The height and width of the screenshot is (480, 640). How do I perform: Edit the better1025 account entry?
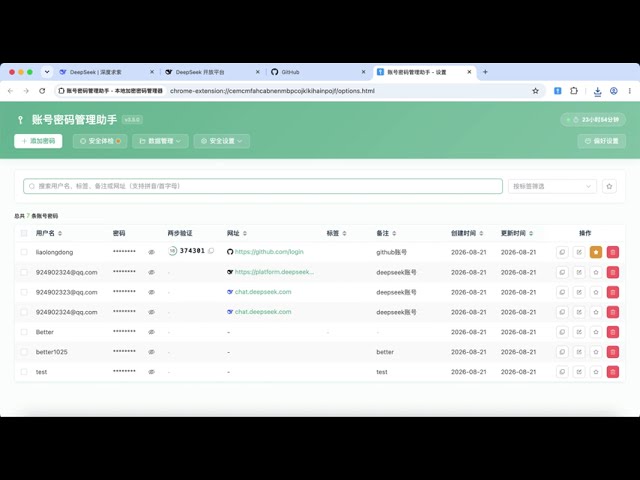tap(579, 352)
